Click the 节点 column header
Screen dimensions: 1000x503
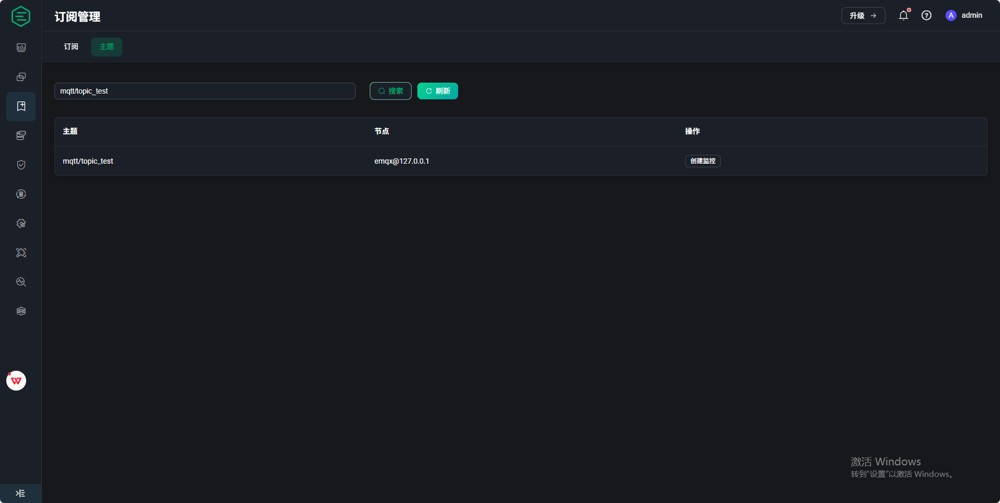point(381,131)
